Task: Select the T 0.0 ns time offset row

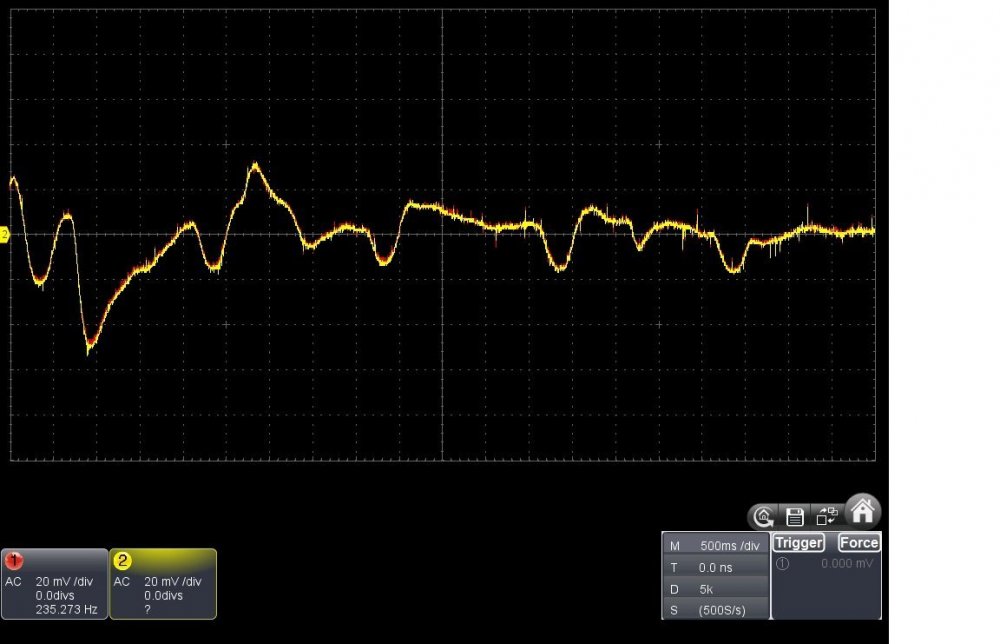Action: point(716,567)
